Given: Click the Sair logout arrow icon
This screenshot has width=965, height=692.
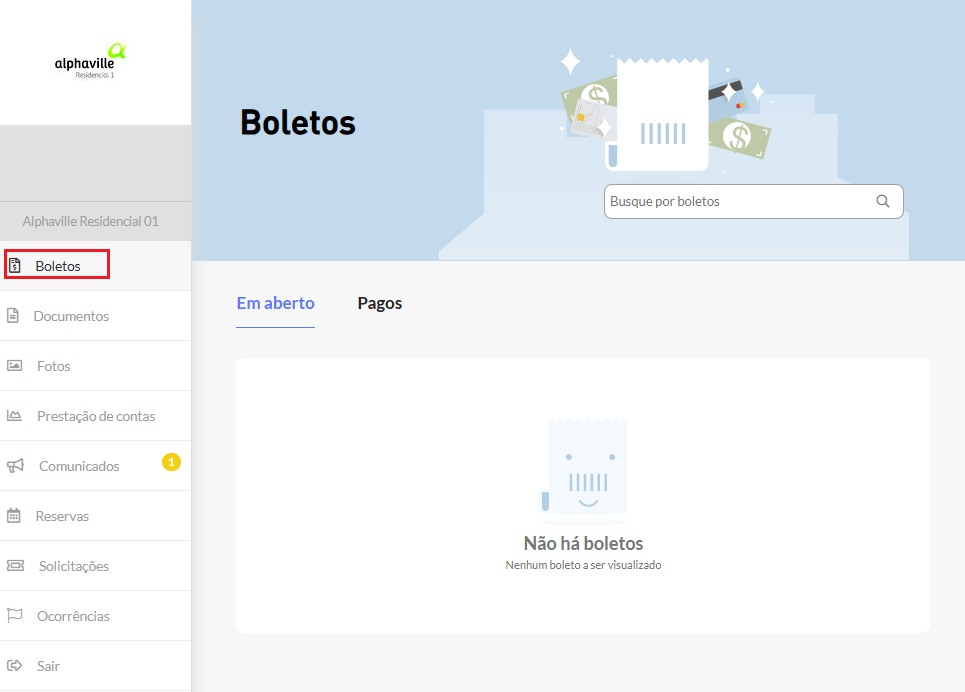Looking at the screenshot, I should click(x=14, y=666).
